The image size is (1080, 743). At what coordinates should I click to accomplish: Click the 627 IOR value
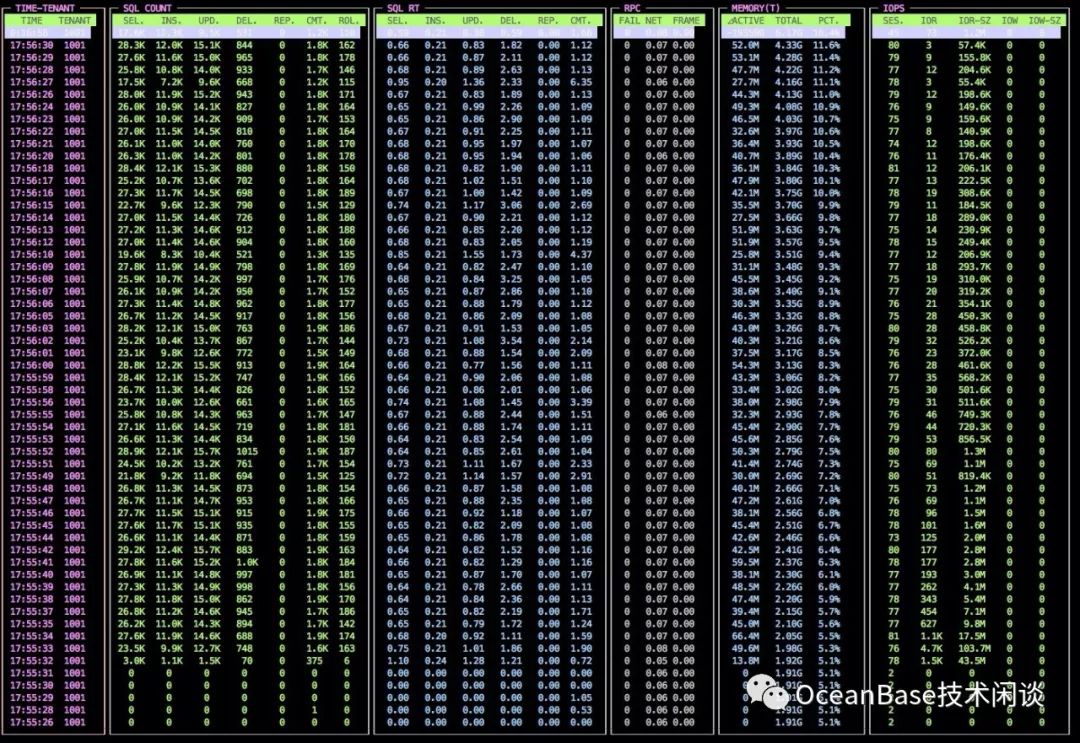pyautogui.click(x=928, y=624)
